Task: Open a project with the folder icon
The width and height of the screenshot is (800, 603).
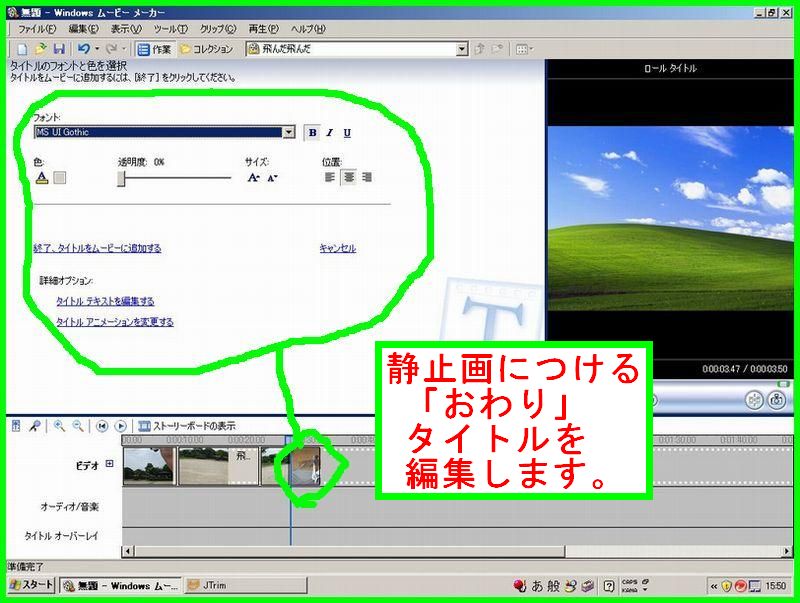Action: point(40,49)
